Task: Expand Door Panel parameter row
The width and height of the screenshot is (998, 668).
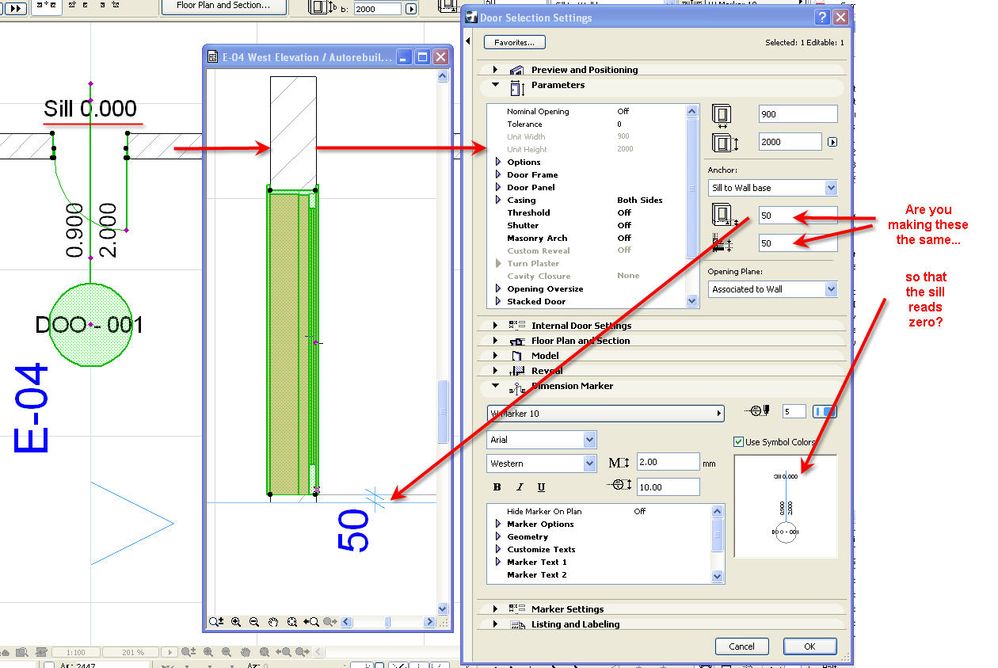Action: [498, 187]
